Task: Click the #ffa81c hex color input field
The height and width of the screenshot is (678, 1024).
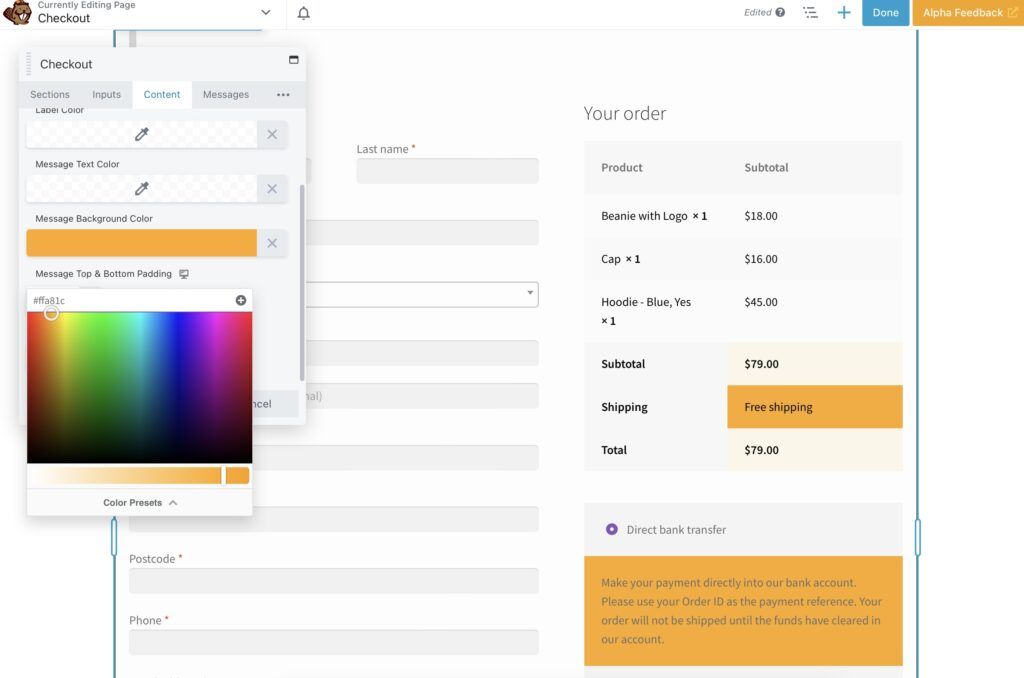Action: (x=110, y=299)
